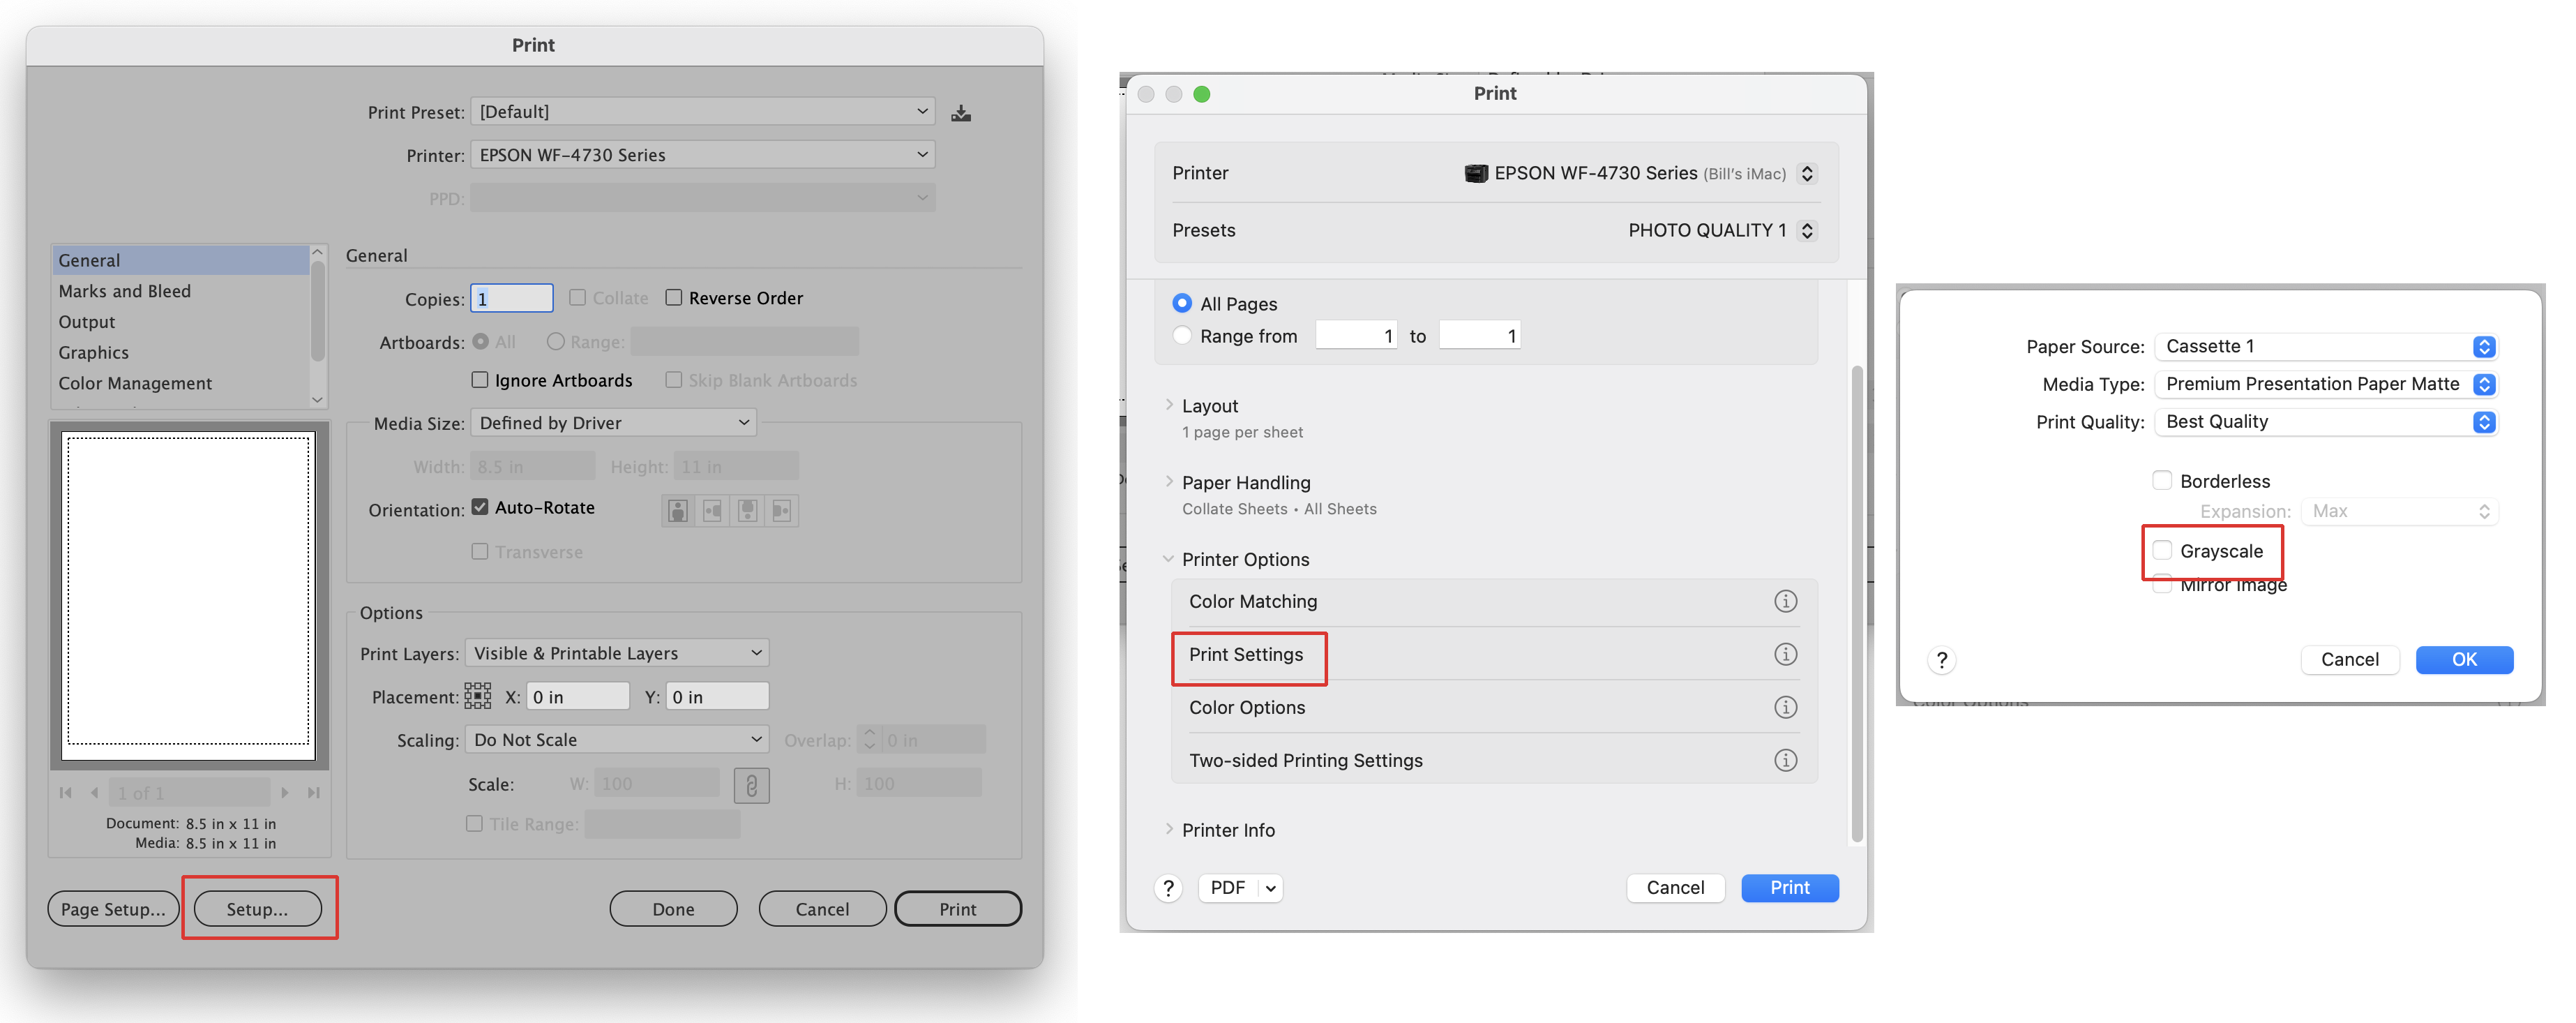Click the printer icon beside EPSON WF-4730 Series
Image resolution: width=2576 pixels, height=1023 pixels.
tap(1475, 172)
